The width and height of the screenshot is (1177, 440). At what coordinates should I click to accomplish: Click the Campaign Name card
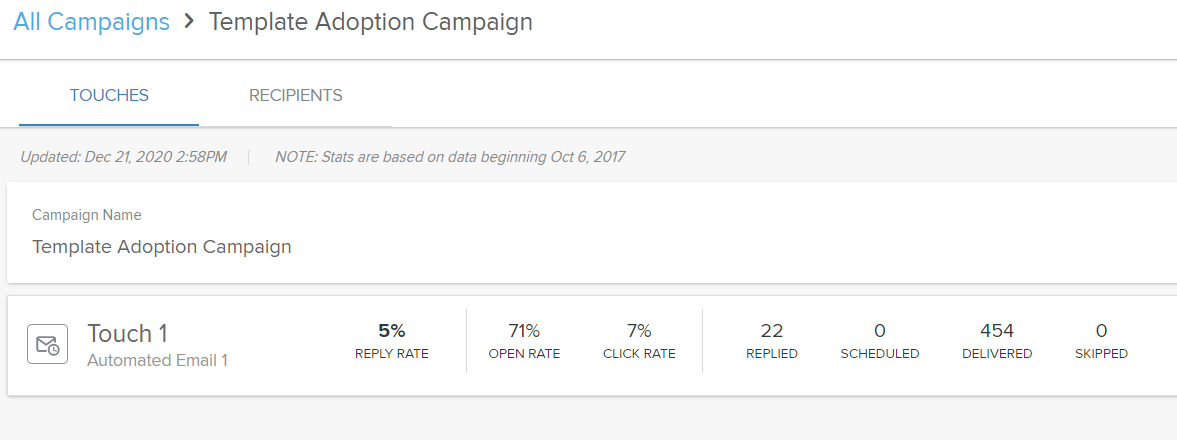tap(592, 232)
